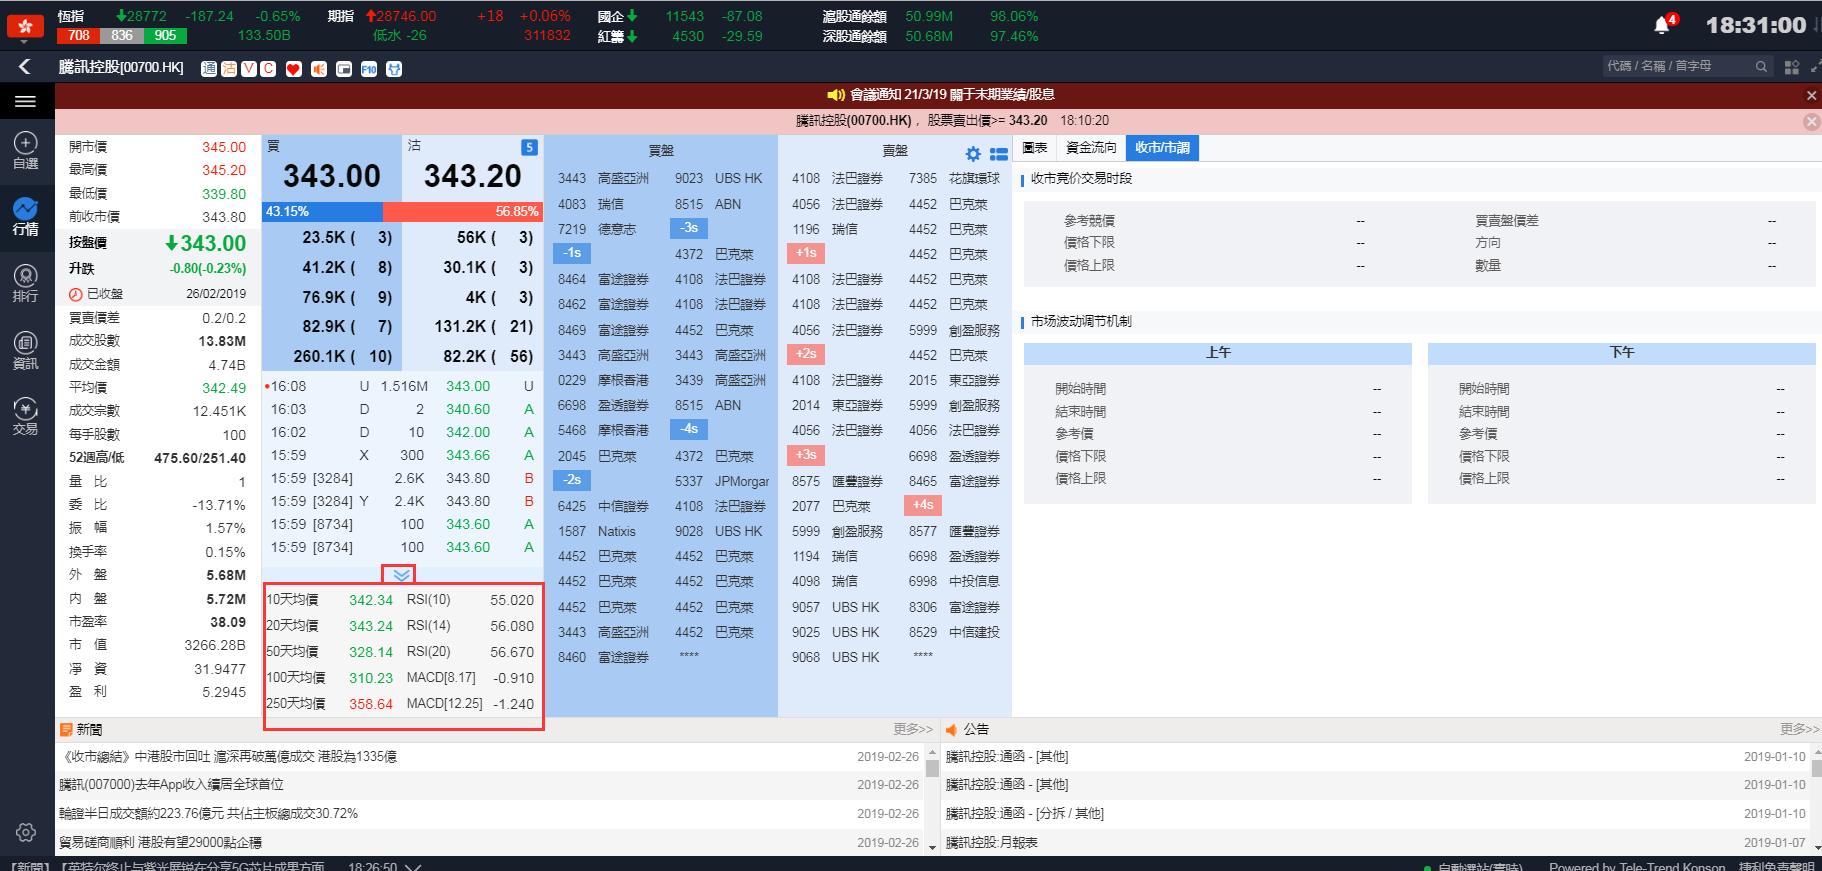Open the gear settings above 賣盤 queue
This screenshot has width=1822, height=871.
coord(973,154)
